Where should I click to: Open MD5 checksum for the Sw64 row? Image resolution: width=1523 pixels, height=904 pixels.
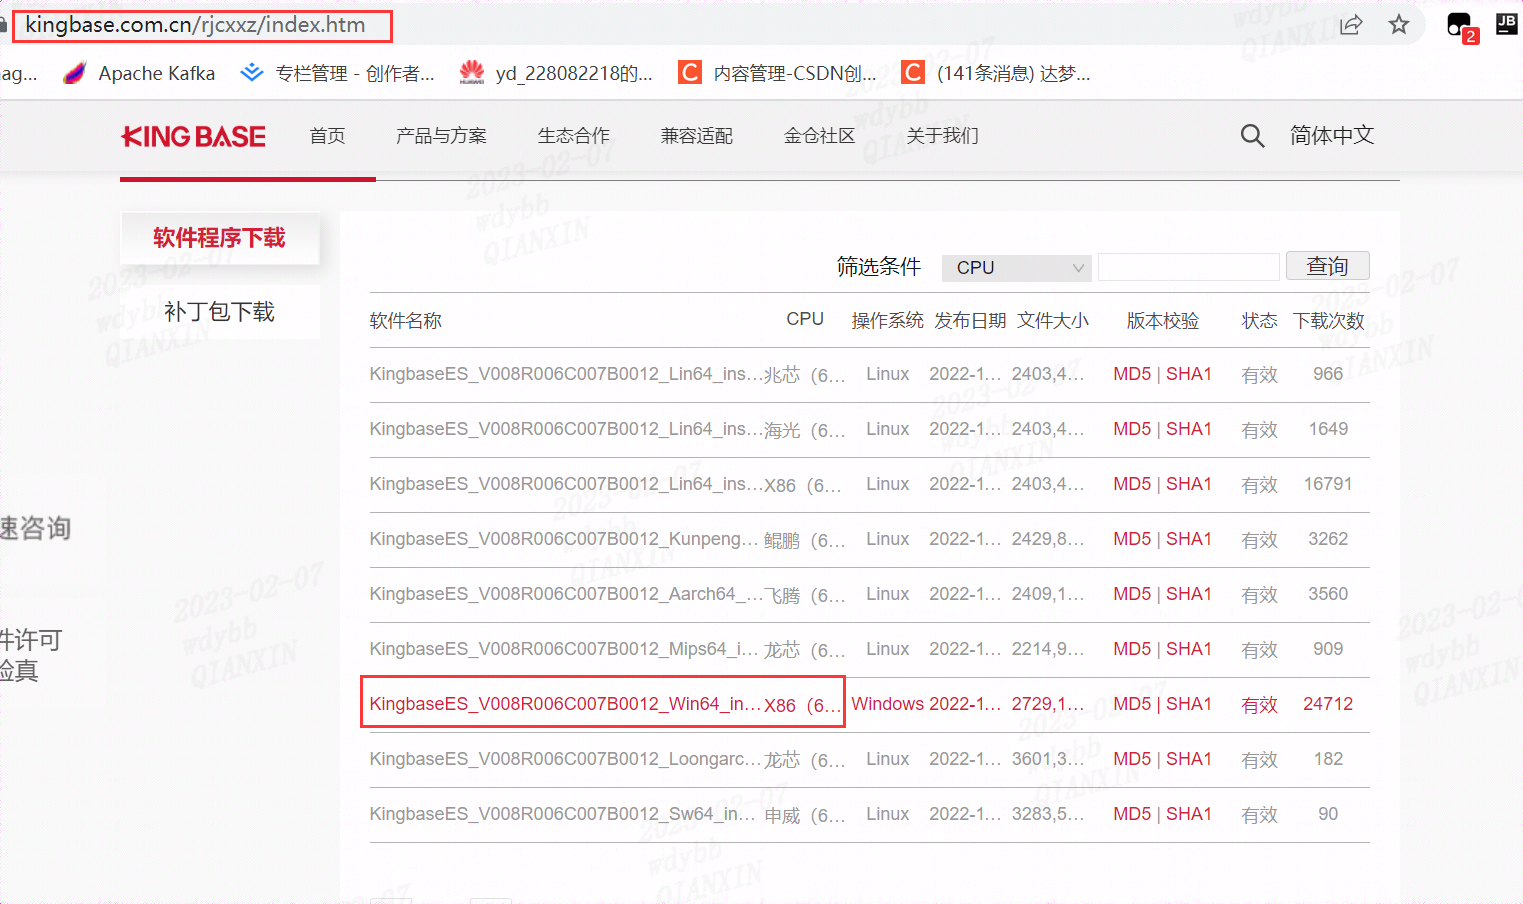(x=1132, y=814)
